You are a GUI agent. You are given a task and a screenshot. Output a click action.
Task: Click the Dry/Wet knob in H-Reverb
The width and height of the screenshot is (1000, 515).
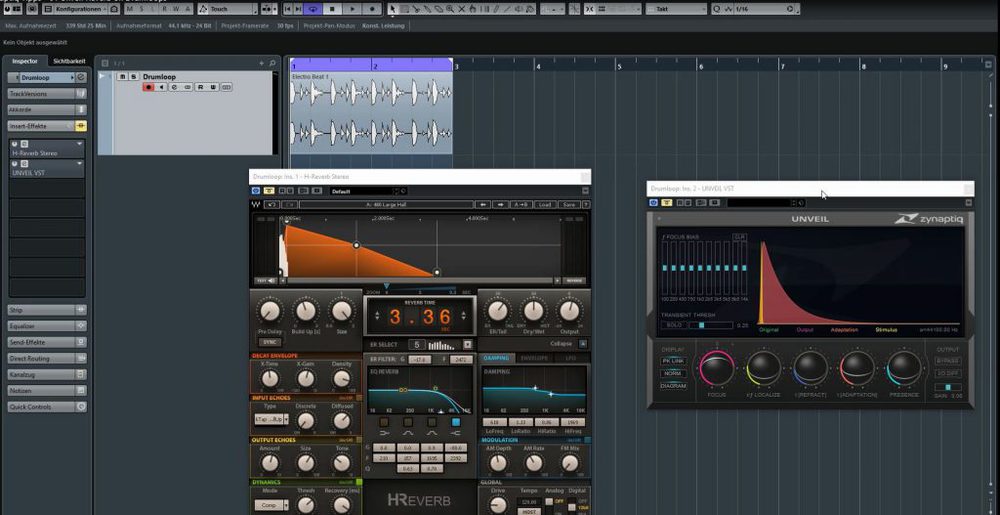pos(533,311)
